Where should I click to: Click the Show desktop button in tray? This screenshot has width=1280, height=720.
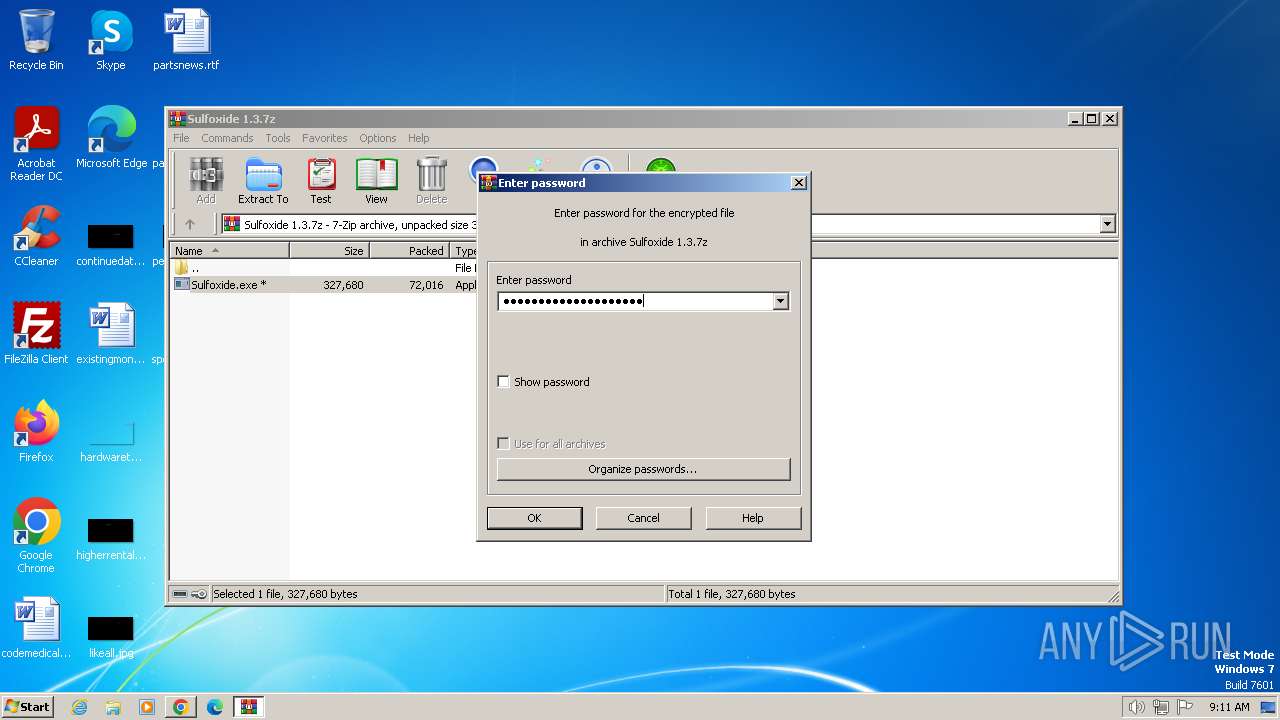point(1270,707)
